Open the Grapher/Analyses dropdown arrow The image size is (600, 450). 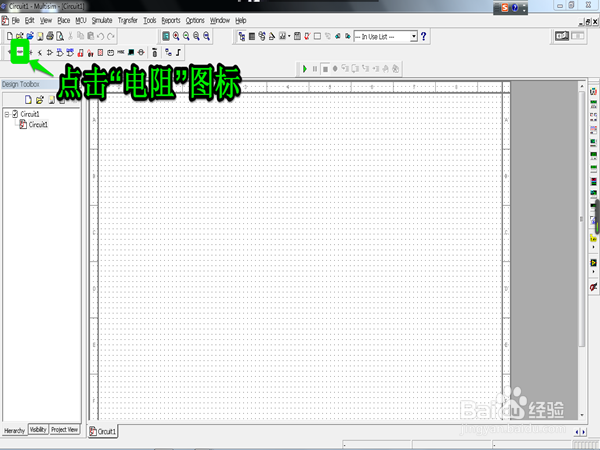point(289,36)
